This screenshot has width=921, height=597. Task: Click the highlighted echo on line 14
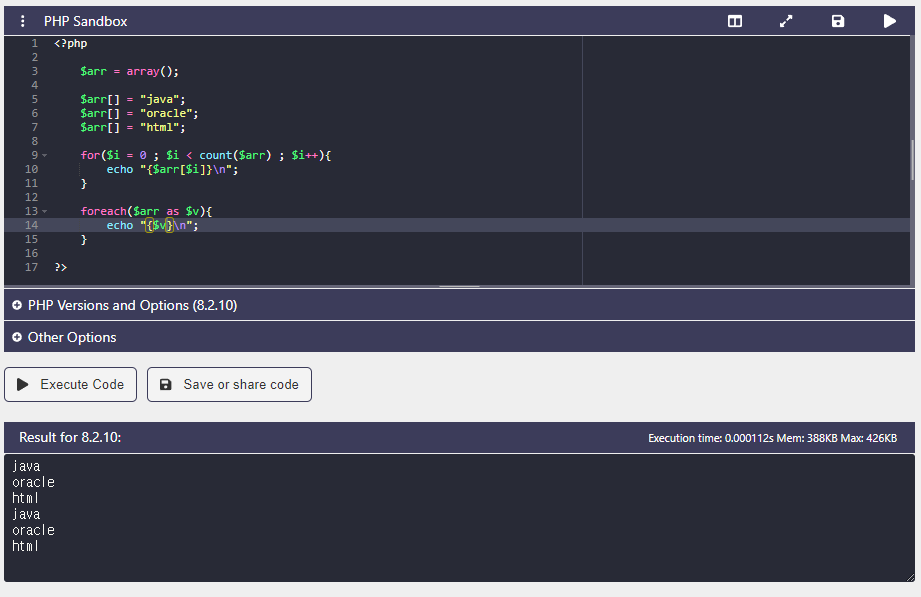[153, 226]
